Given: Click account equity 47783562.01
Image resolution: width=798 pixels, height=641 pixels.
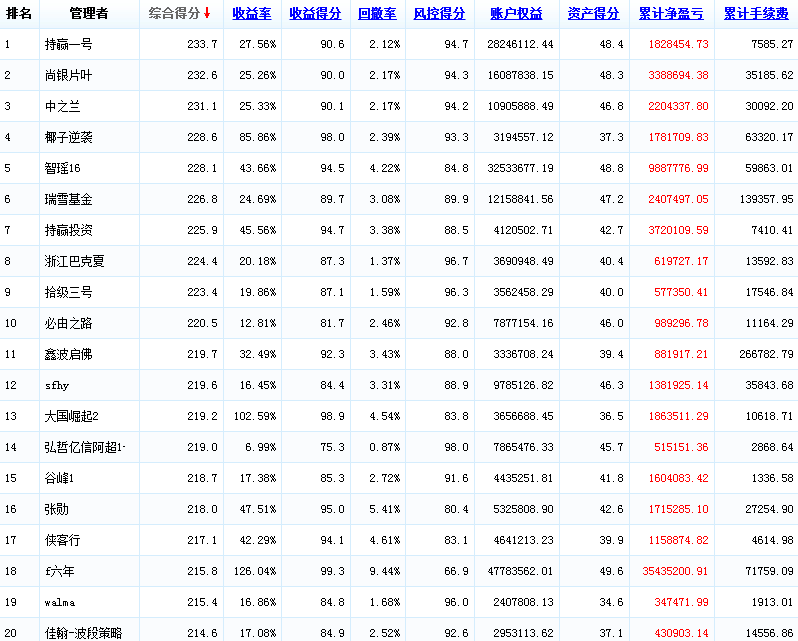Looking at the screenshot, I should [521, 572].
